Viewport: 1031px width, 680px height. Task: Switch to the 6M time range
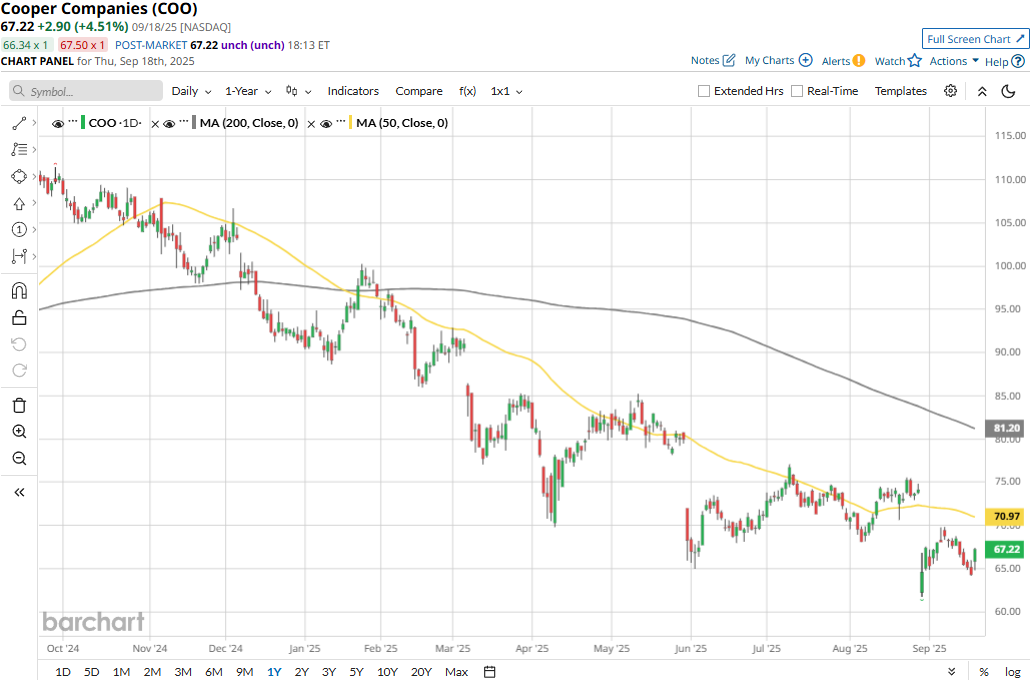pos(214,671)
